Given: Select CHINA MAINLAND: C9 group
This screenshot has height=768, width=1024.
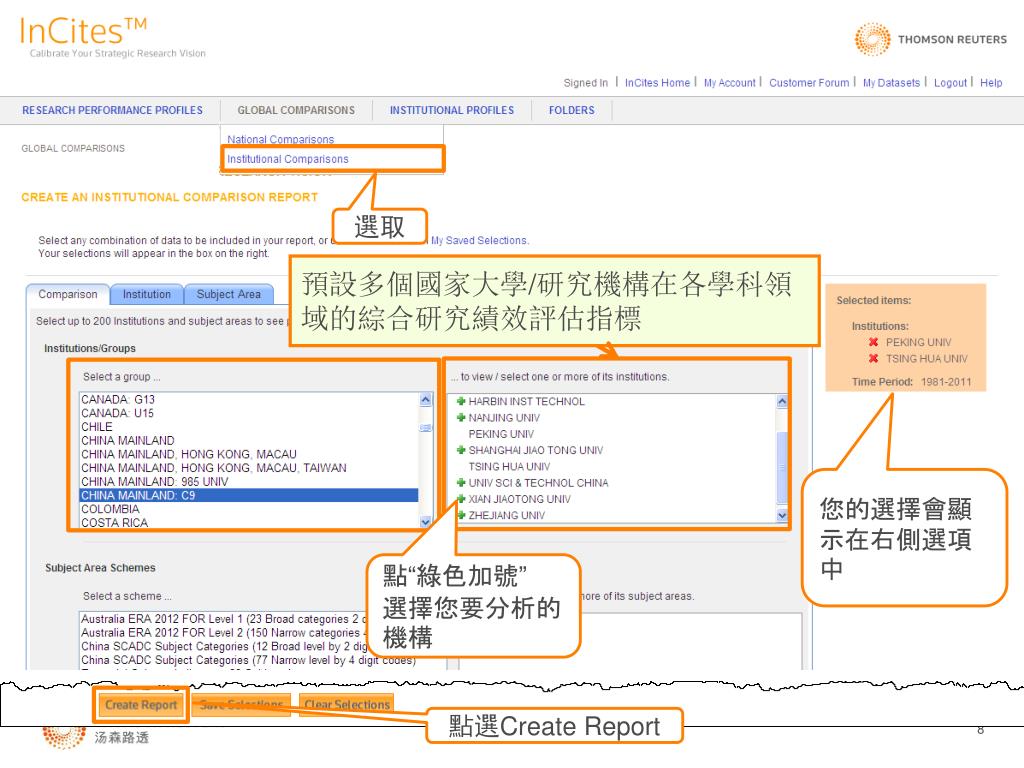Looking at the screenshot, I should [x=249, y=495].
